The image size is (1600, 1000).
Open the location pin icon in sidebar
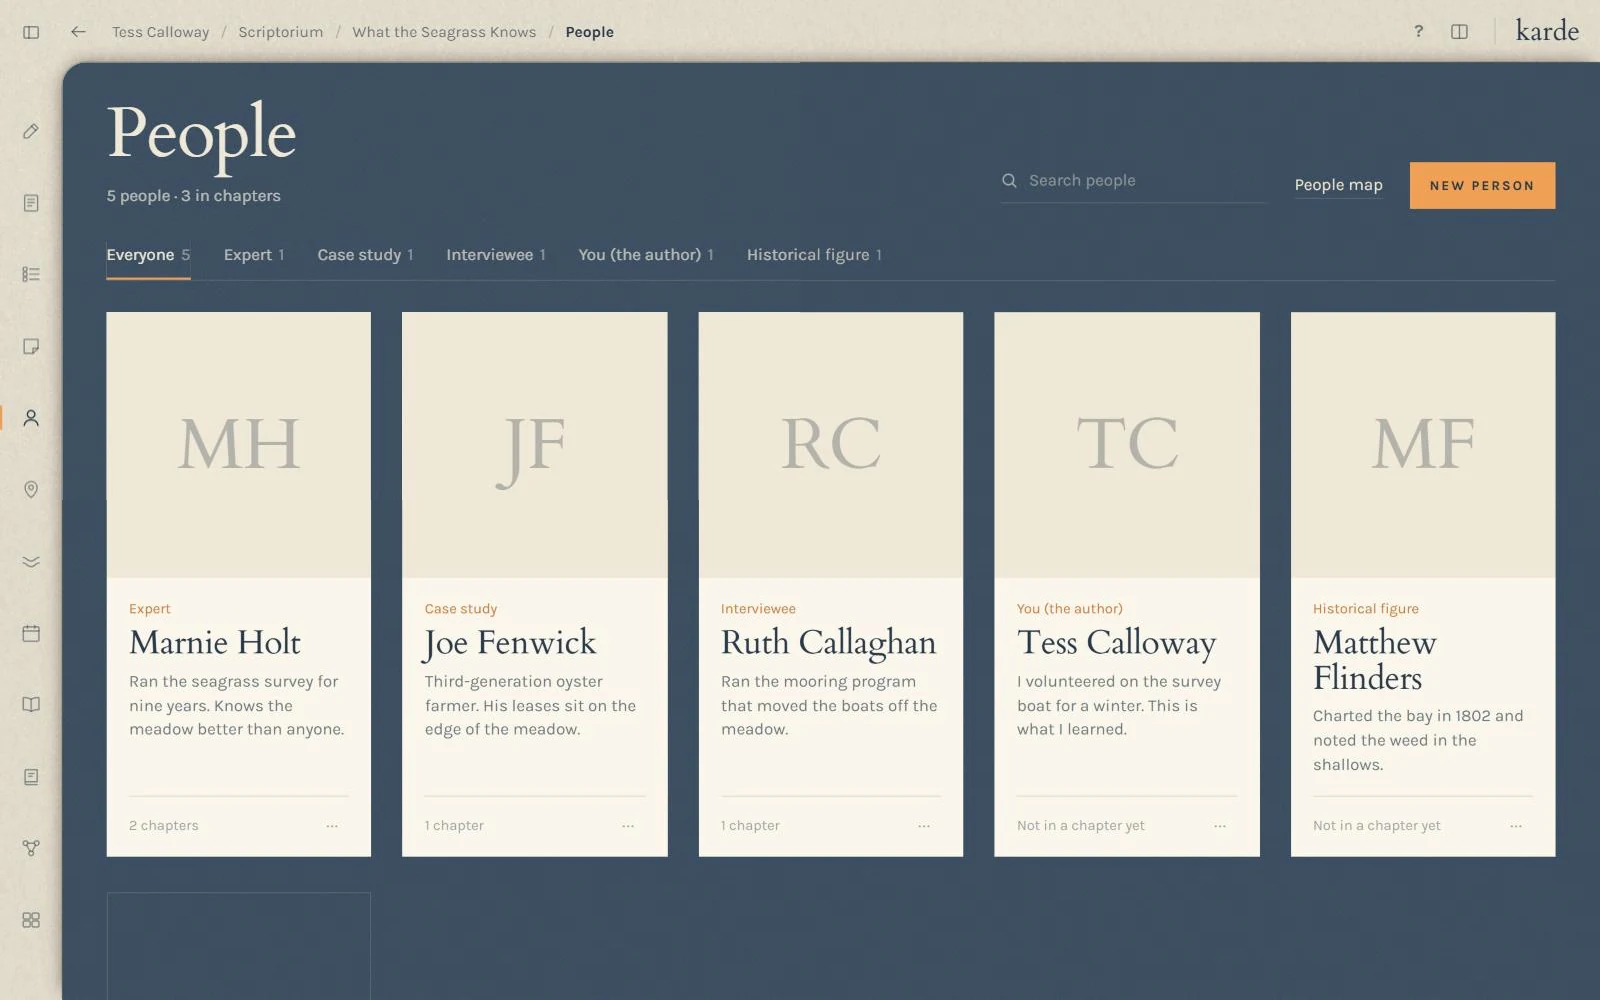(x=31, y=489)
